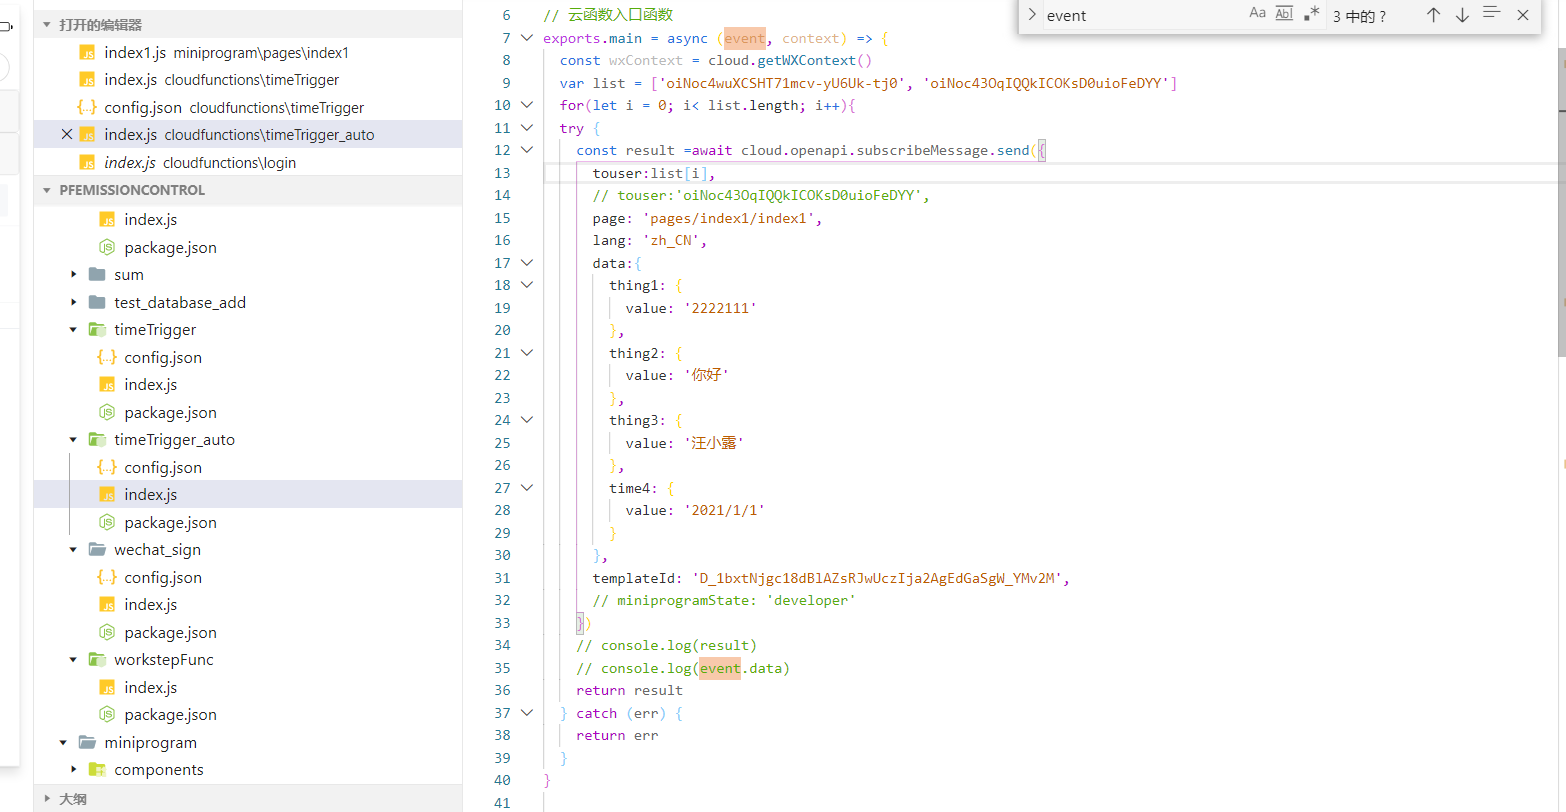
Task: Collapse the wechat_sign folder arrow
Action: point(74,549)
